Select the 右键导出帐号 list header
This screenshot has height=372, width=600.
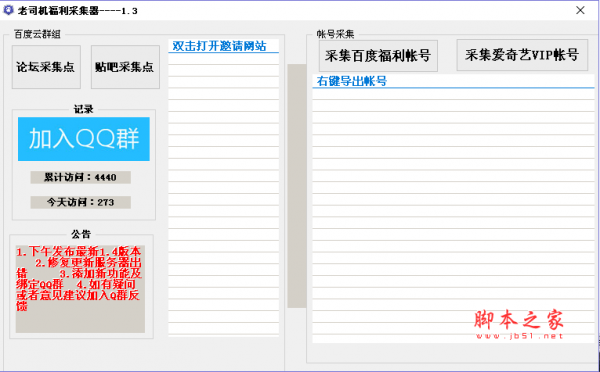tap(453, 81)
